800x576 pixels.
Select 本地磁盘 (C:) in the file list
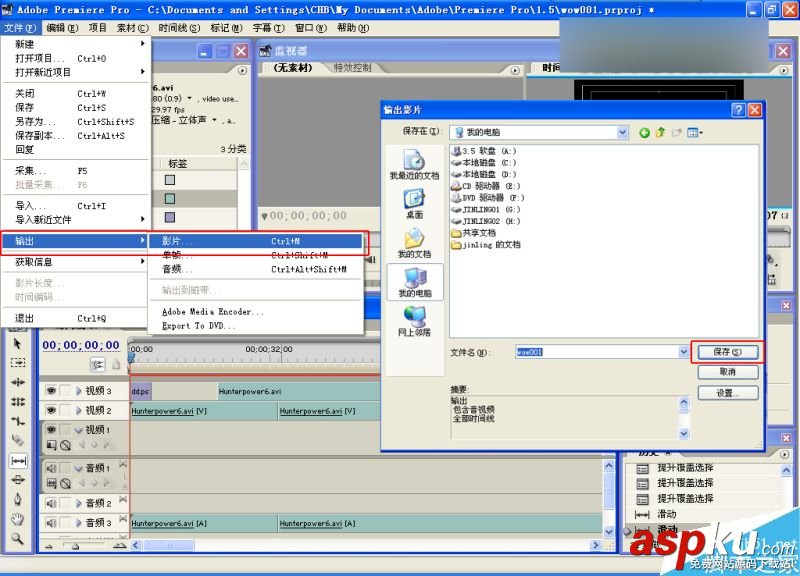(x=484, y=163)
